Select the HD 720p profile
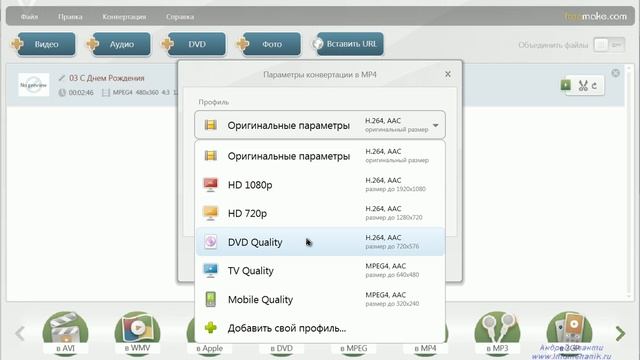 320,213
